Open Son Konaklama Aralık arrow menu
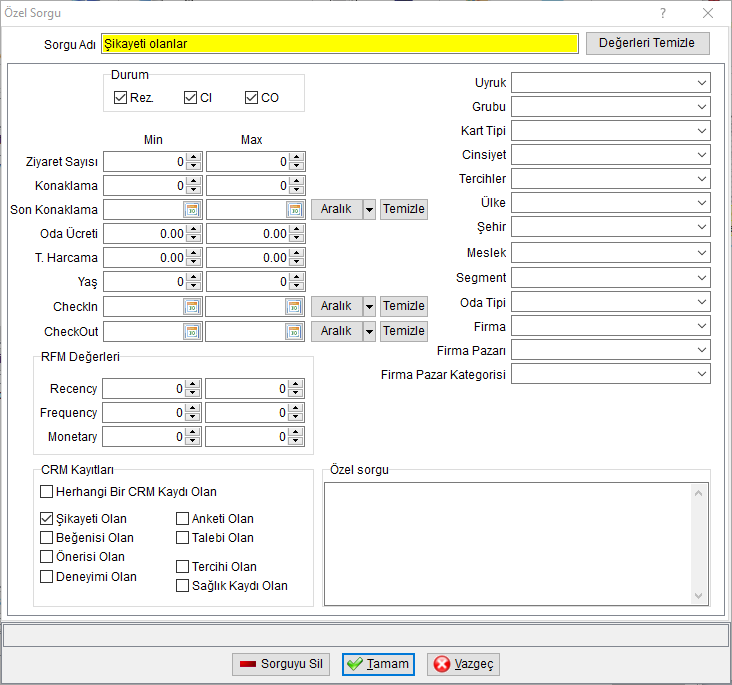The width and height of the screenshot is (732, 685). coord(369,210)
